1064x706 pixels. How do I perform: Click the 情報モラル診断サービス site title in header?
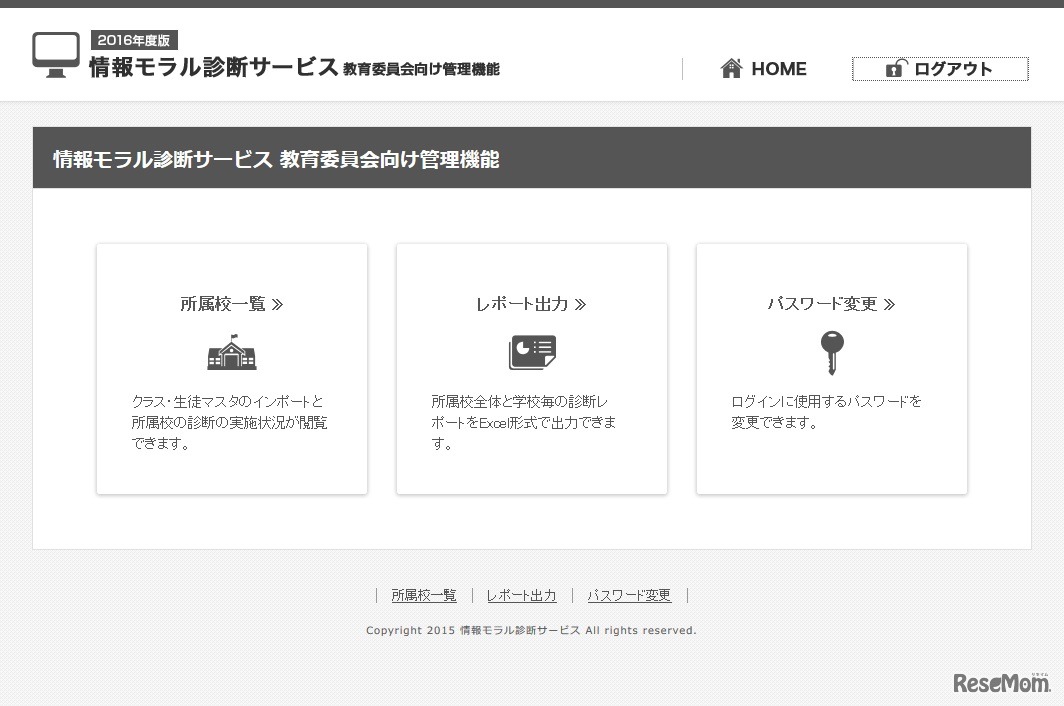(x=214, y=68)
